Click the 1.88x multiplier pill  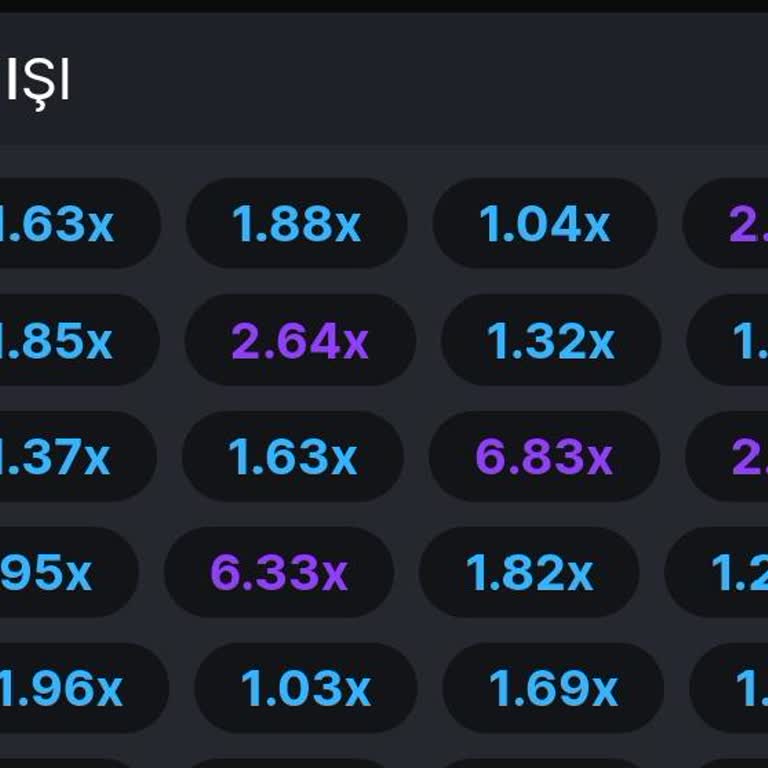tap(296, 224)
